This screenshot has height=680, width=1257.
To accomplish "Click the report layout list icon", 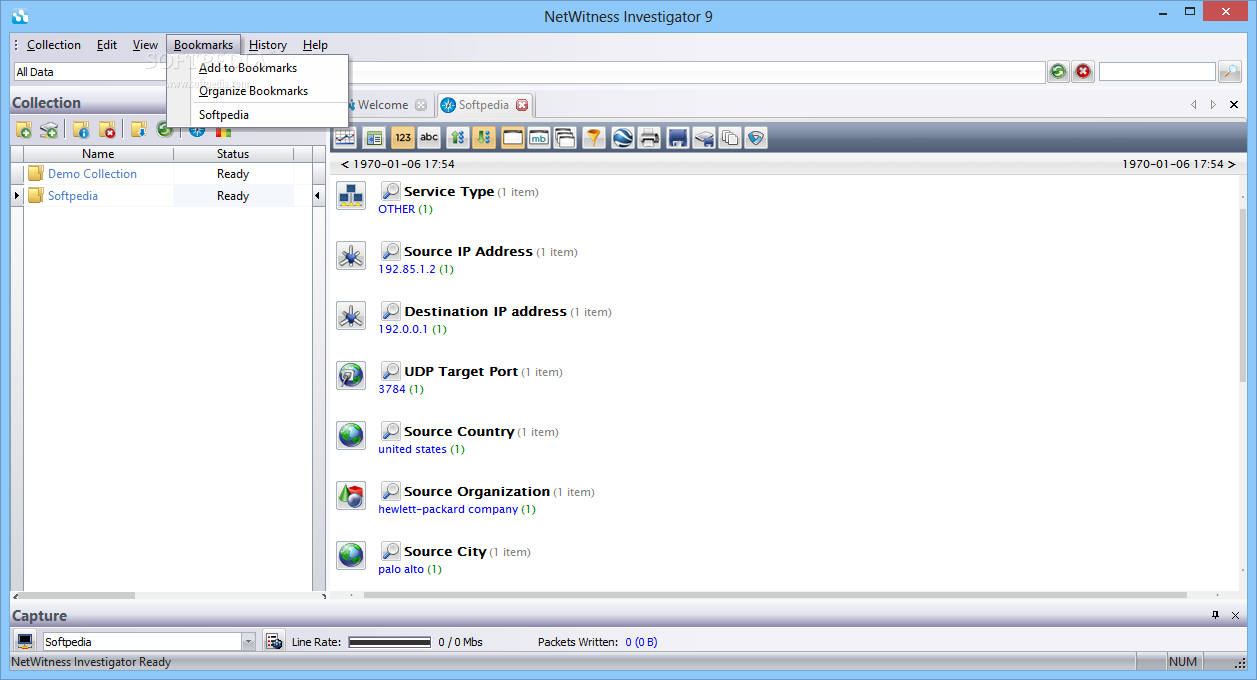I will pyautogui.click(x=374, y=138).
